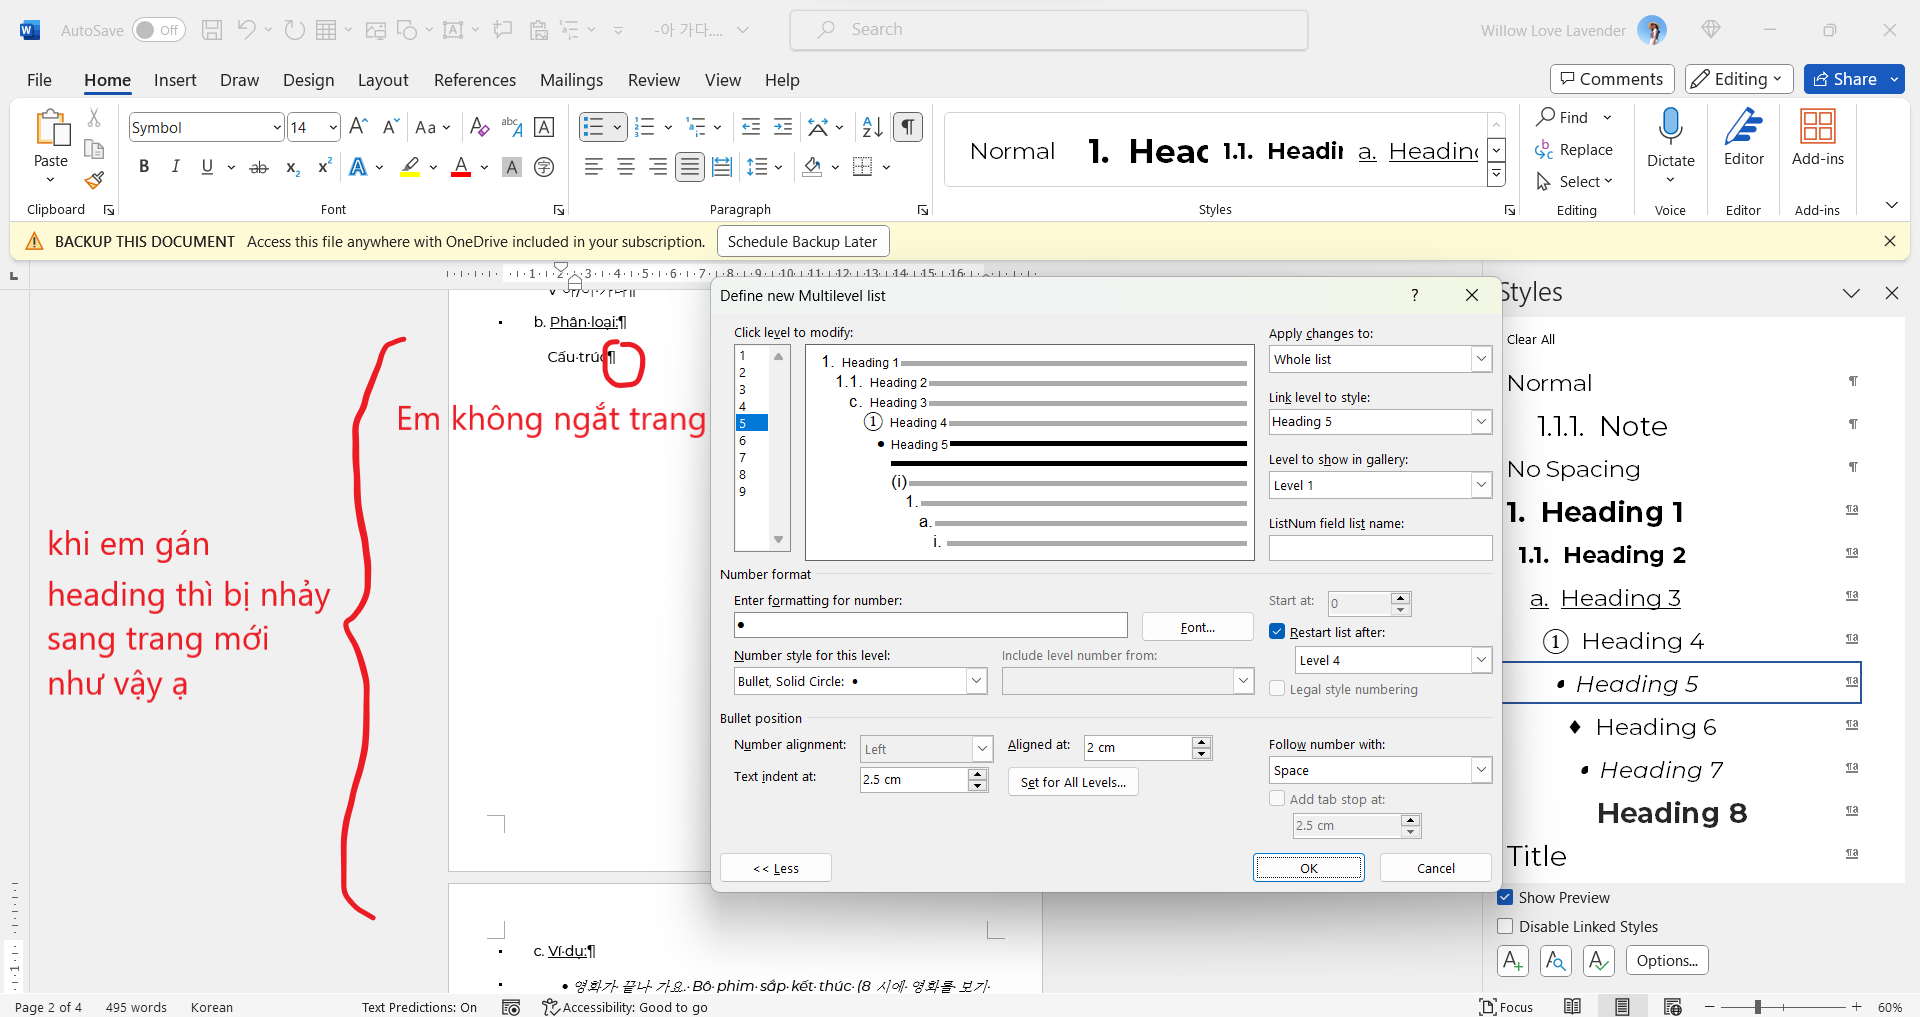Enable Legal style numbering
Image resolution: width=1920 pixels, height=1017 pixels.
[1277, 688]
